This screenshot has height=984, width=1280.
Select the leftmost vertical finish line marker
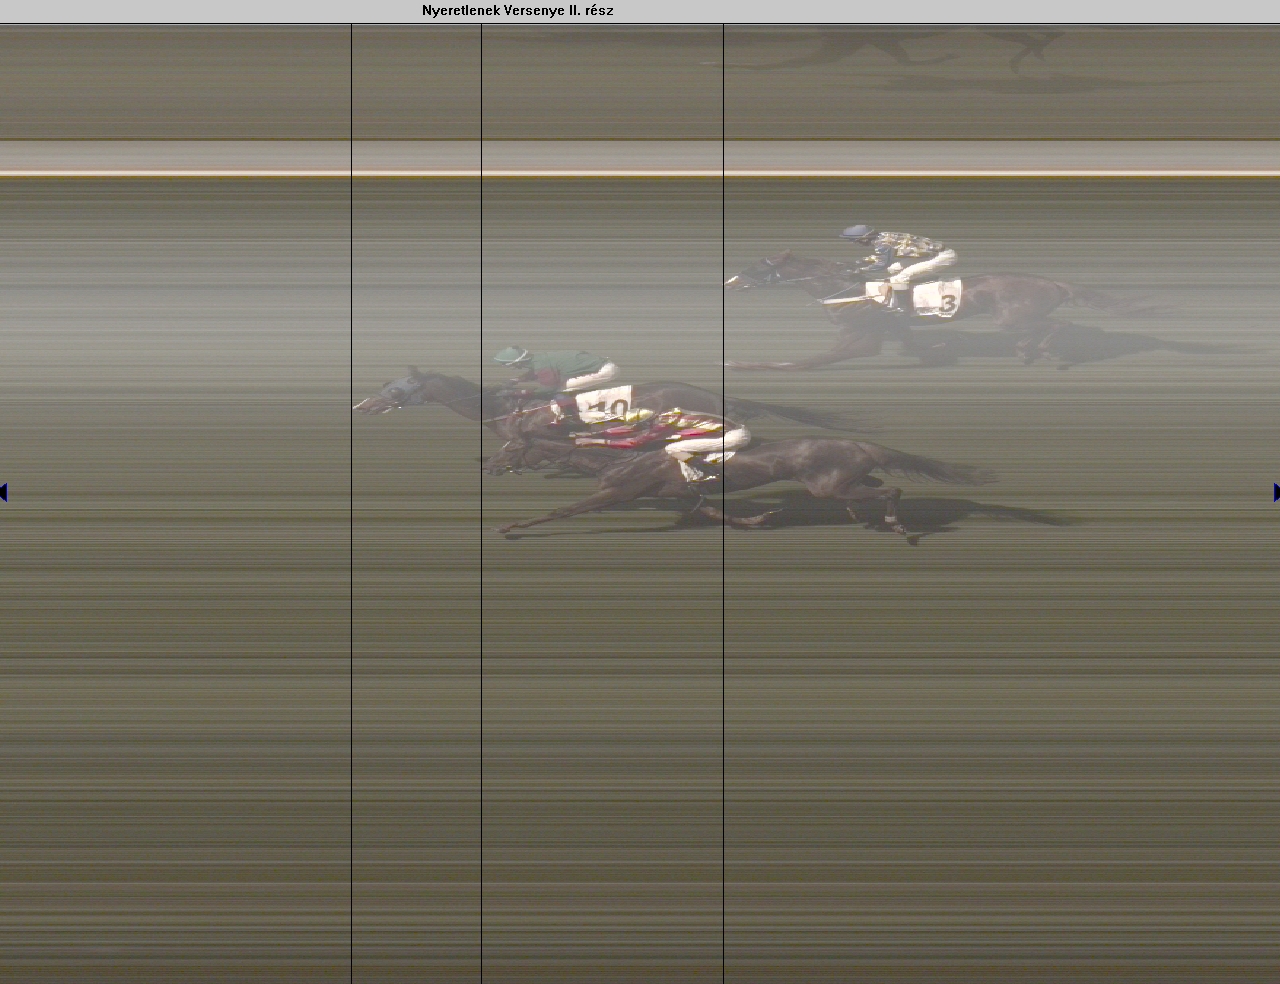(x=352, y=600)
